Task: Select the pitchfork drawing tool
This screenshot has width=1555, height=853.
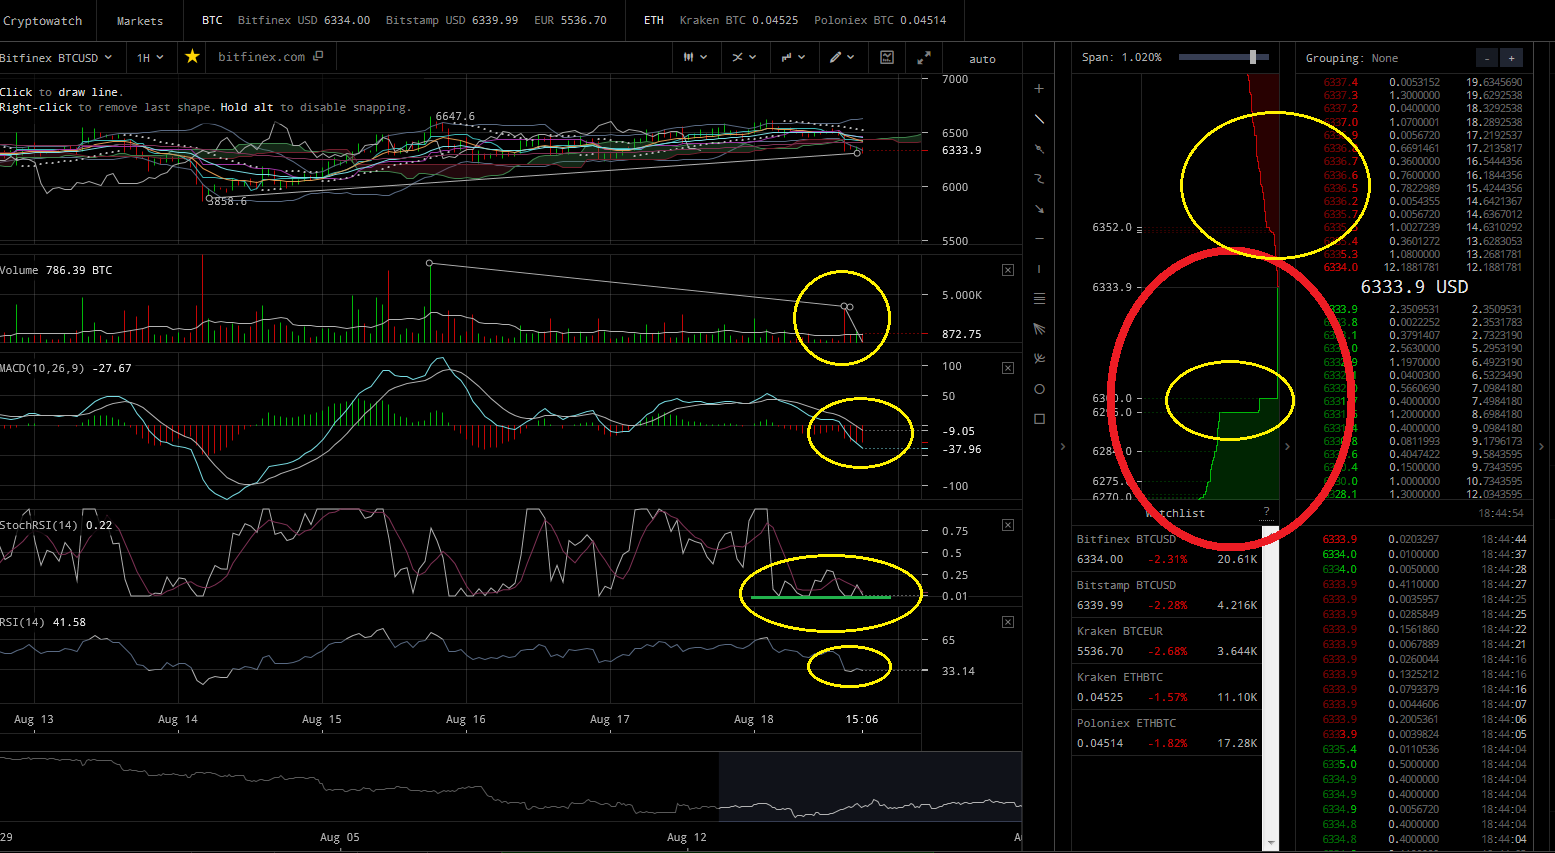Action: point(1039,359)
